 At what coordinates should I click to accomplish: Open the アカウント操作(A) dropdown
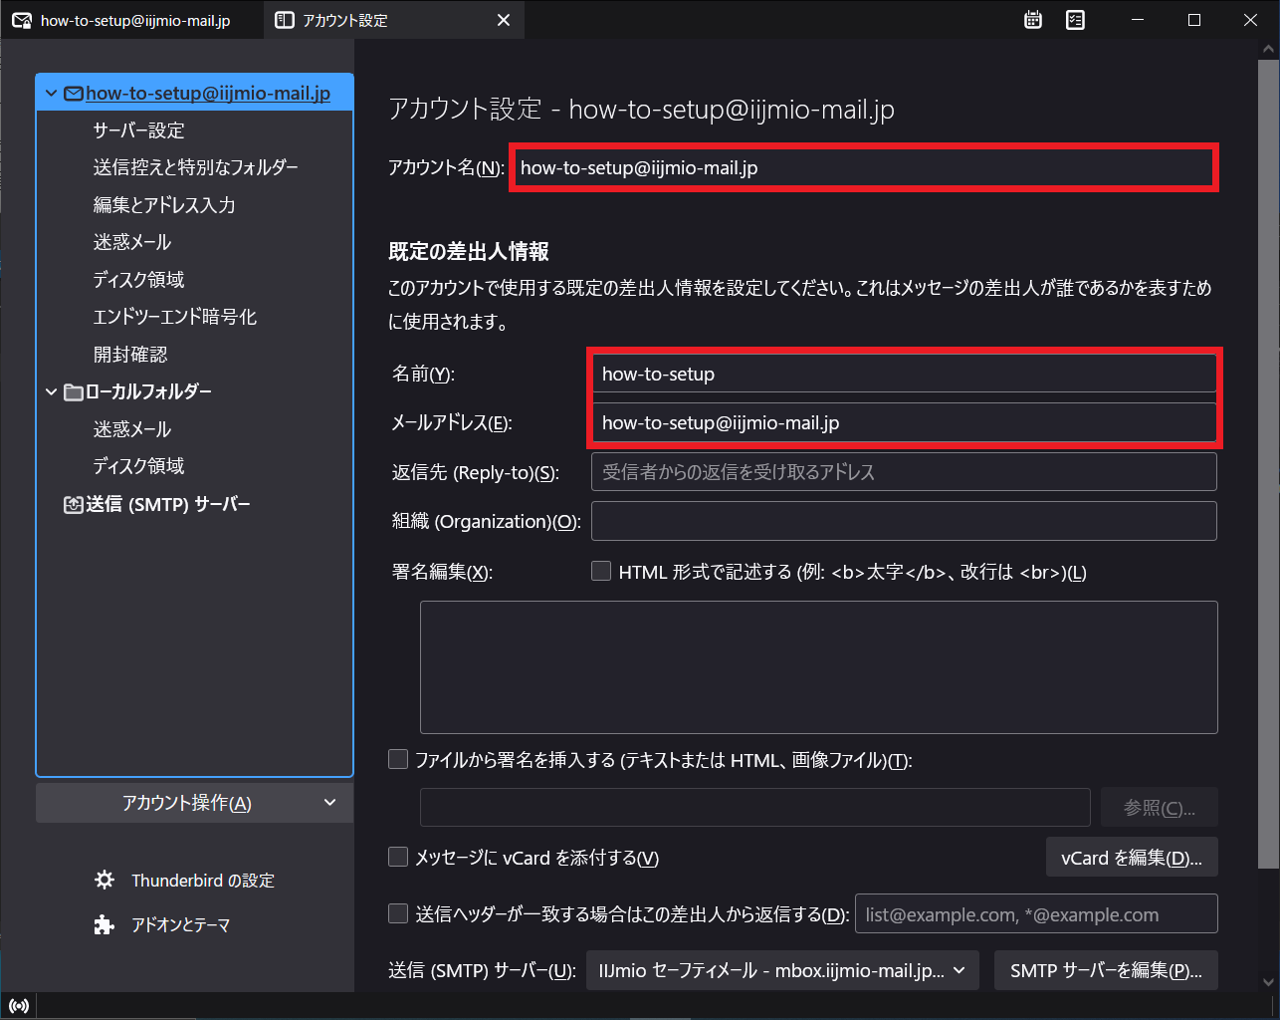click(195, 803)
